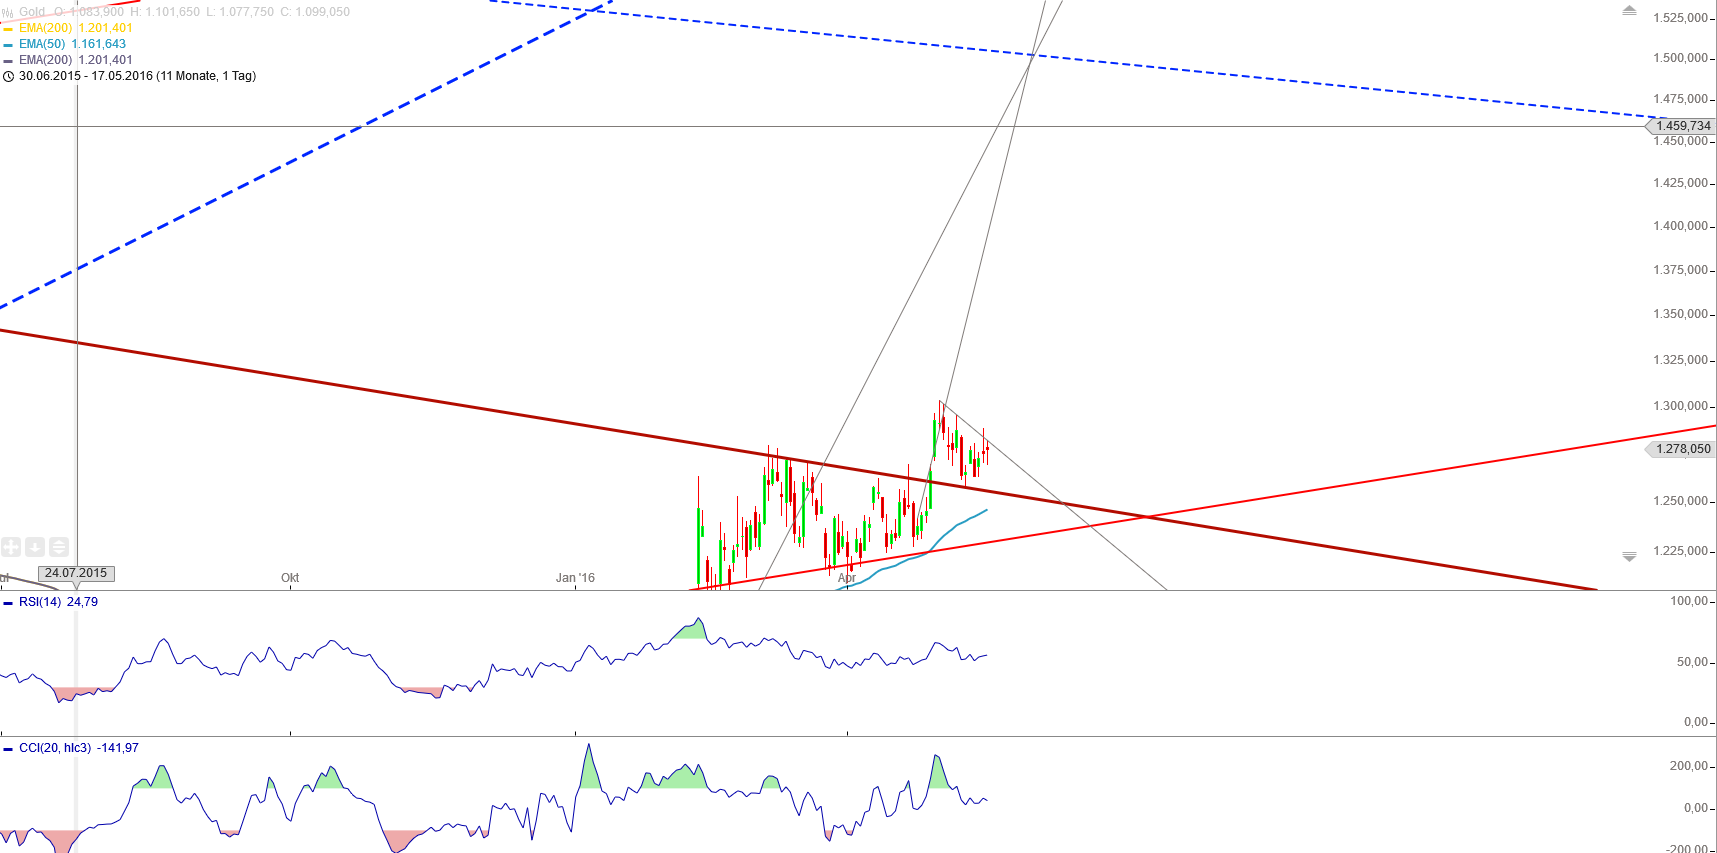Click the RSI axis 50,00 label
Image resolution: width=1717 pixels, height=853 pixels.
(1692, 662)
